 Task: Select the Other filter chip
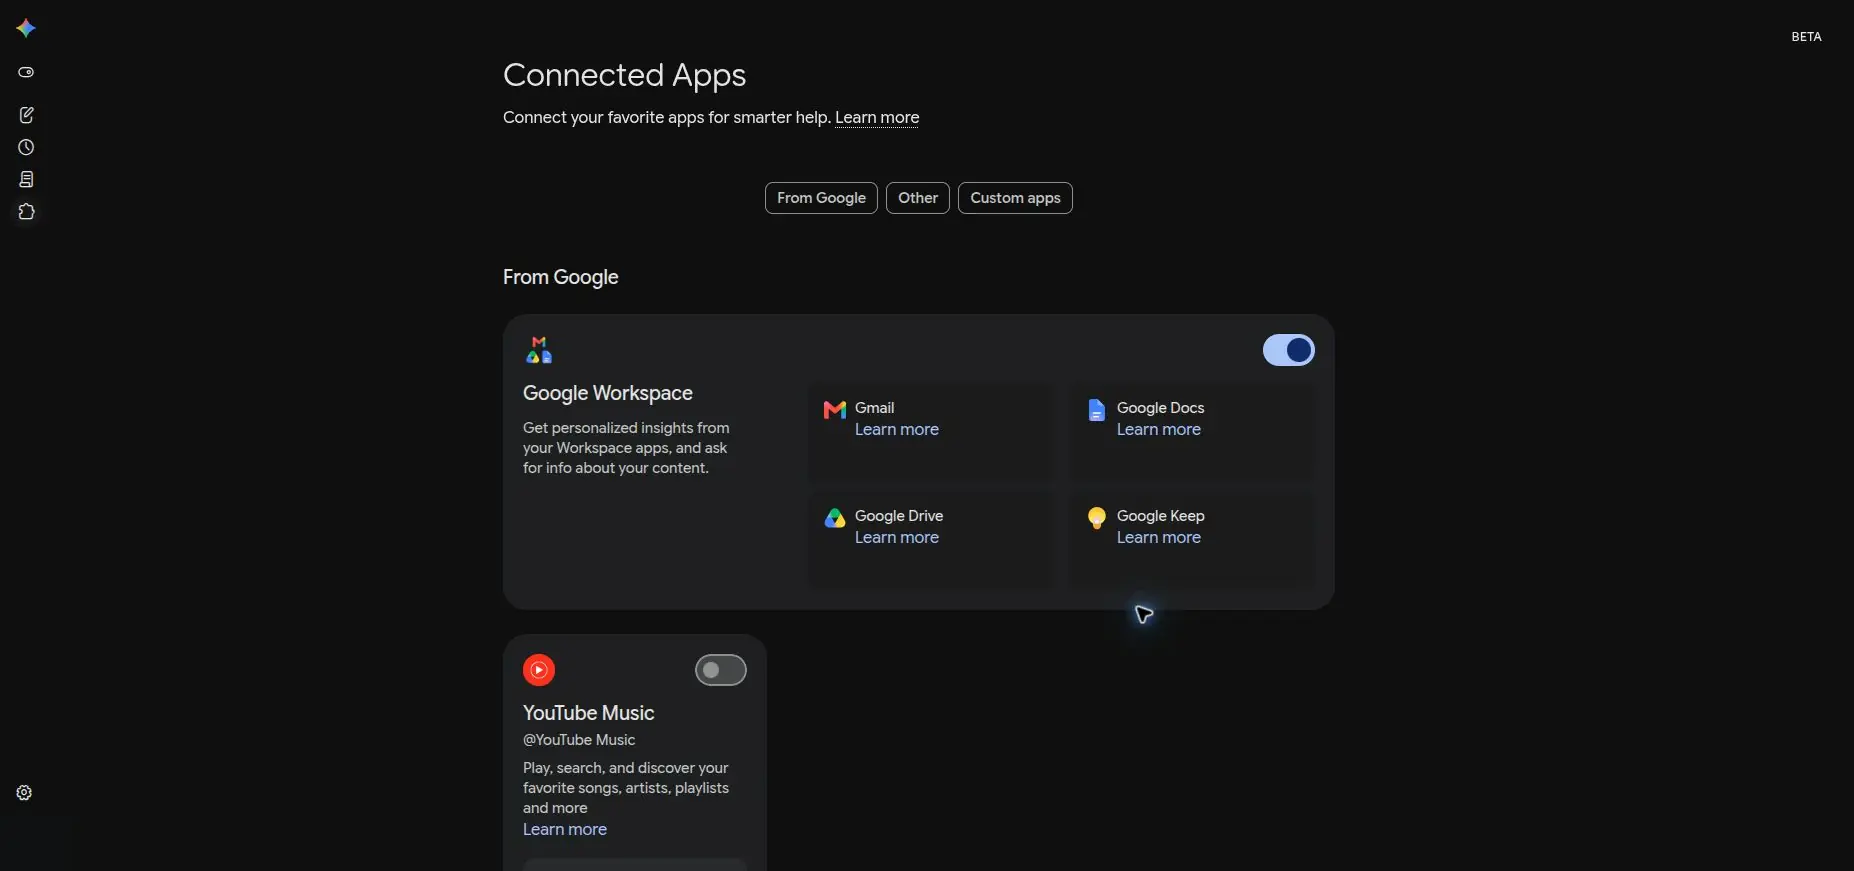pyautogui.click(x=918, y=198)
